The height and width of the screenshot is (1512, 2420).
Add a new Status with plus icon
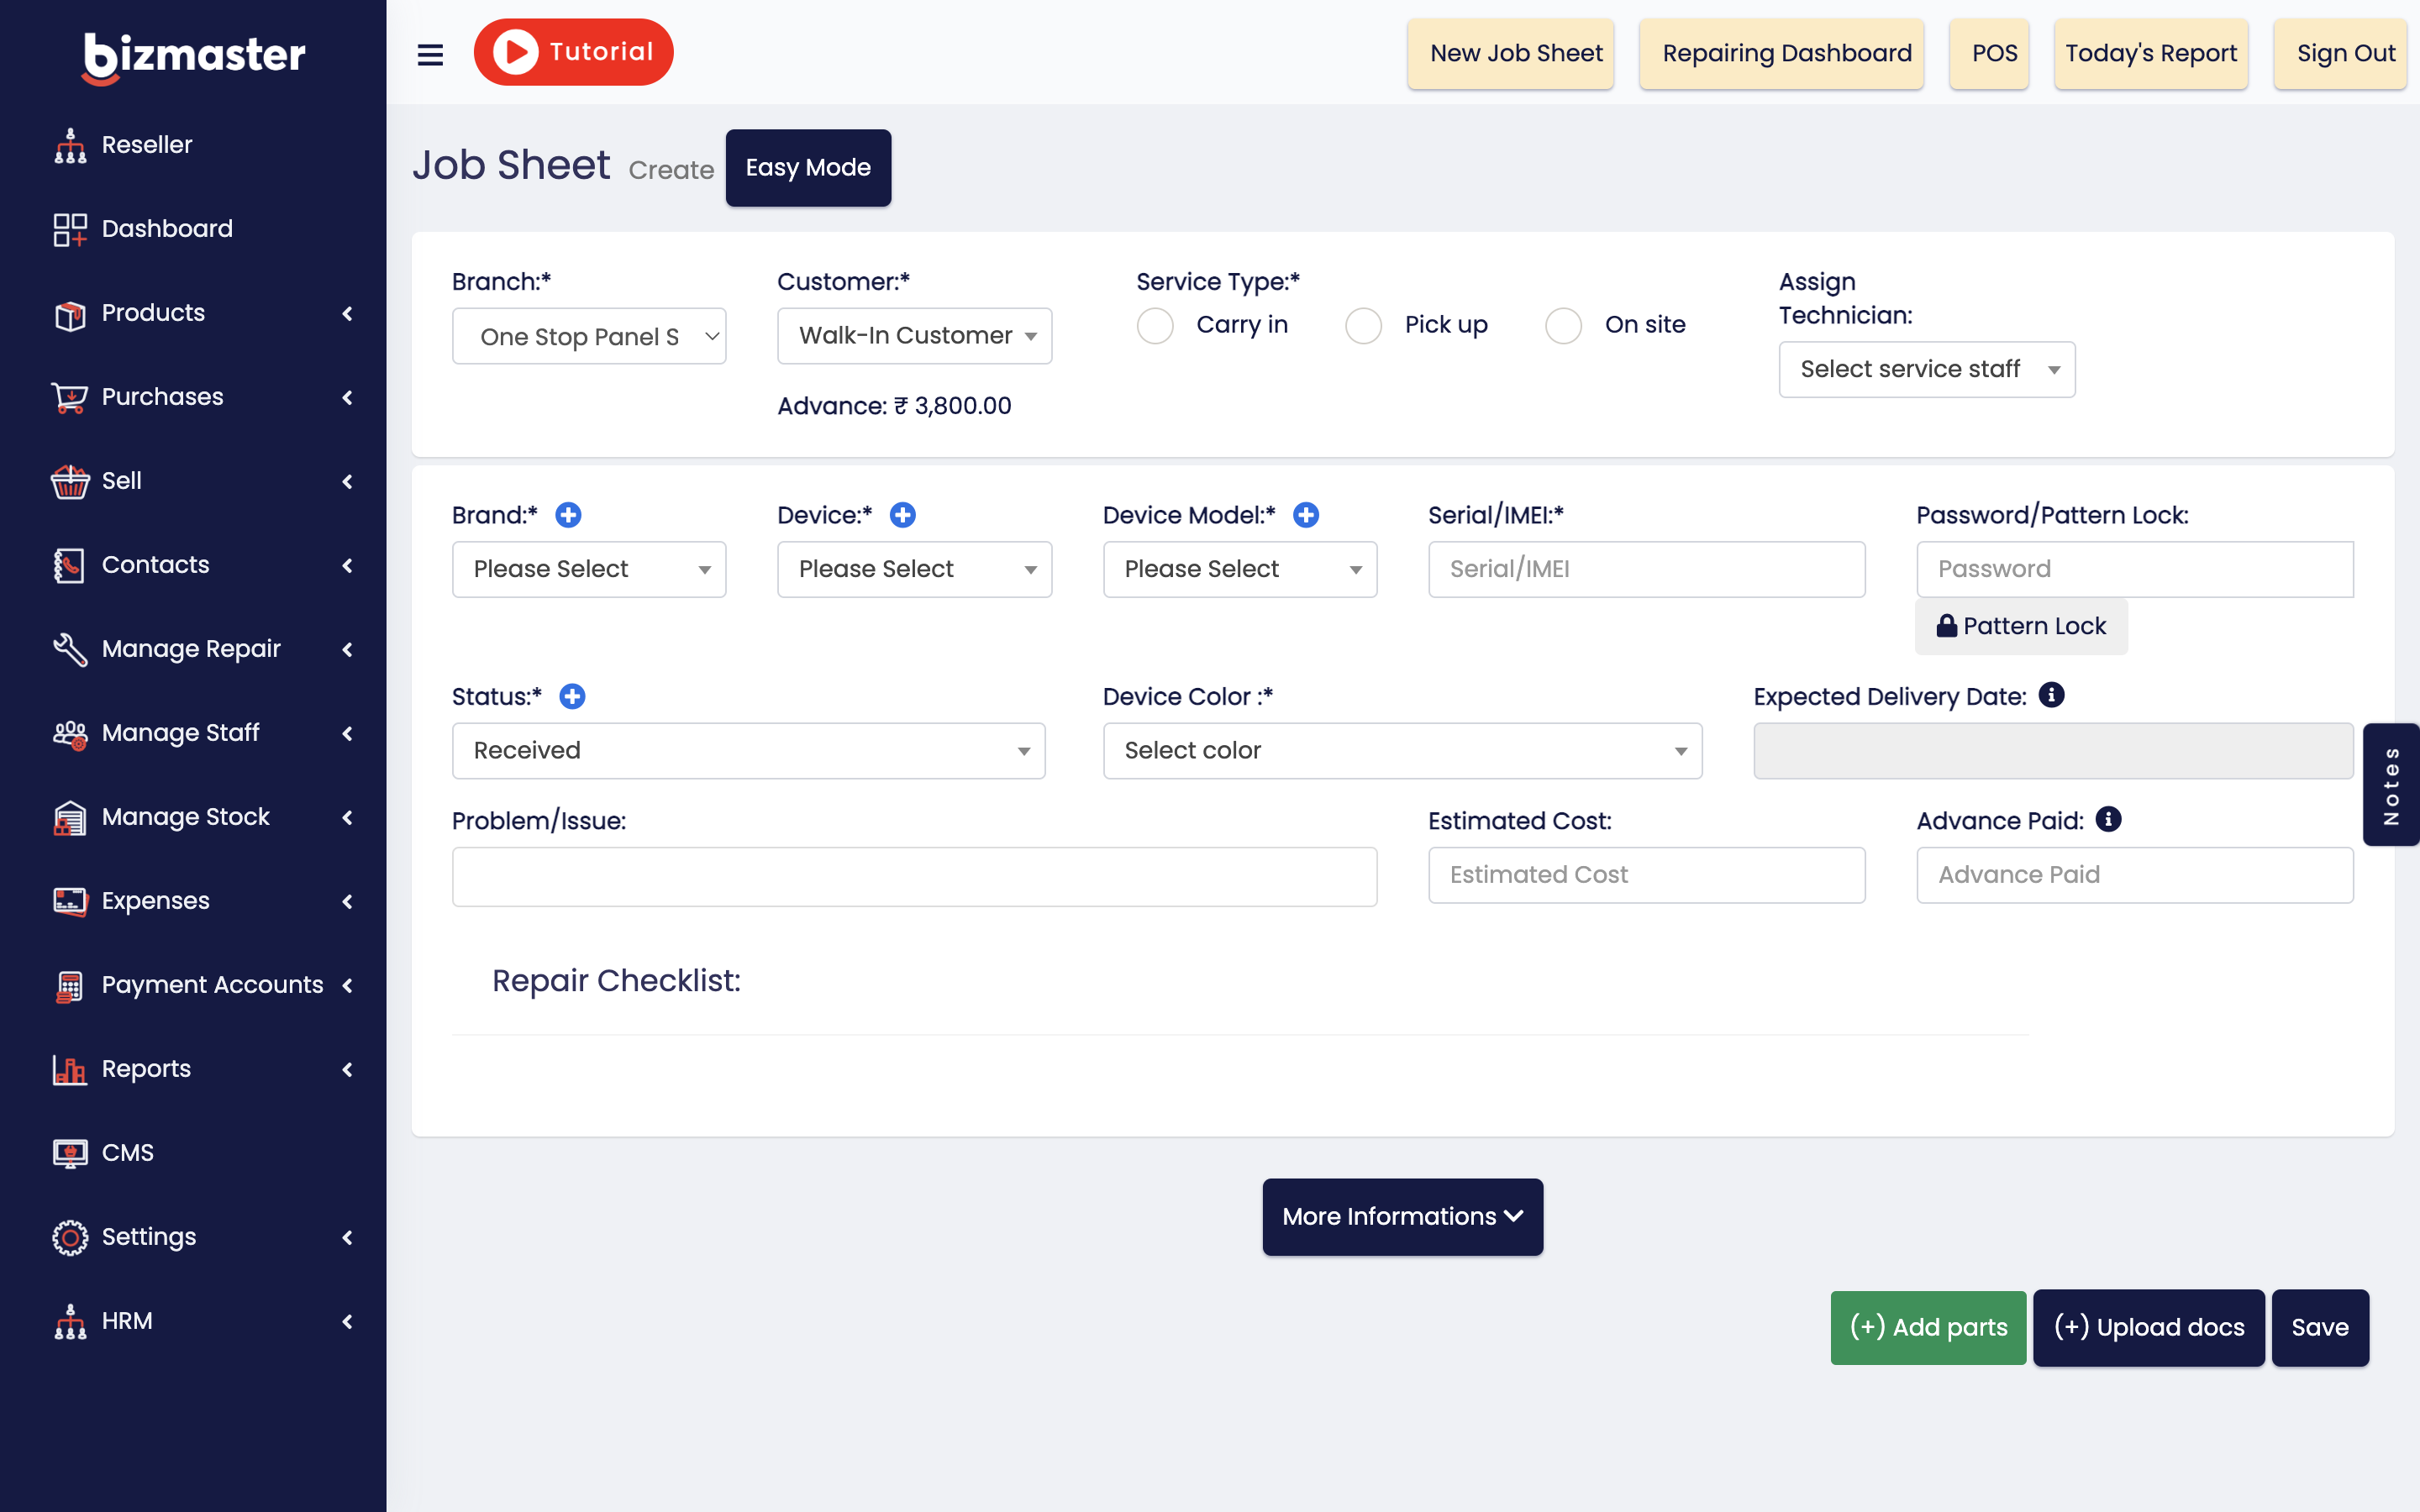click(572, 696)
